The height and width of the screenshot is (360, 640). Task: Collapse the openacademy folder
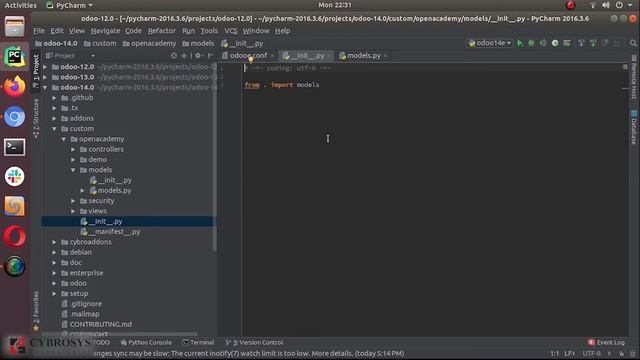click(x=64, y=139)
